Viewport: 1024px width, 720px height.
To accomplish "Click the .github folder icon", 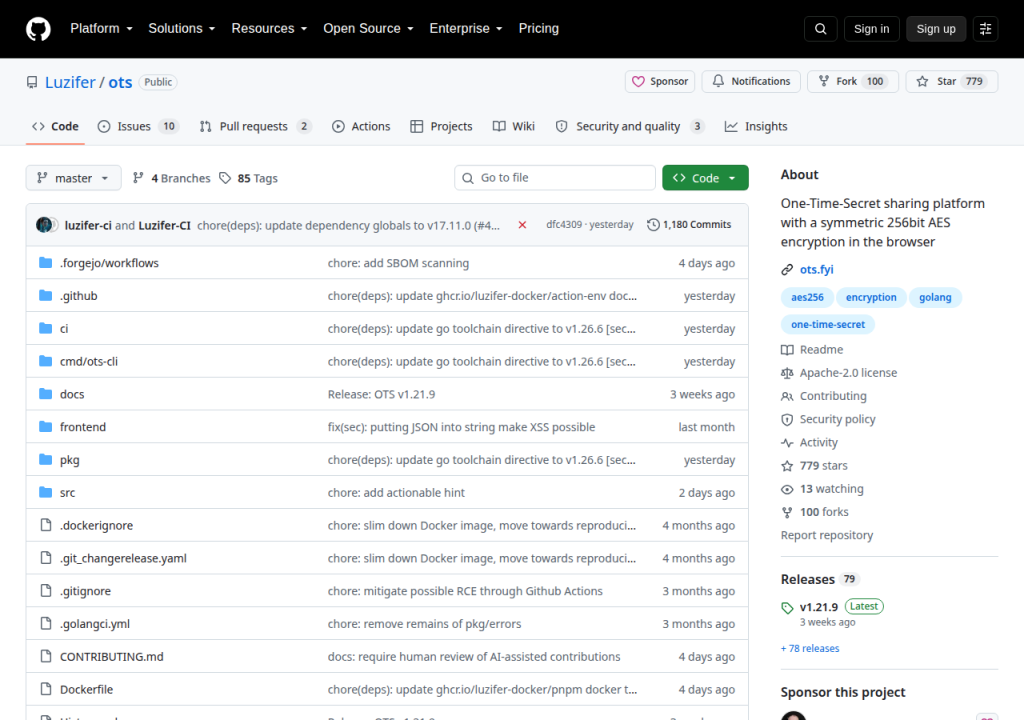I will 45,295.
